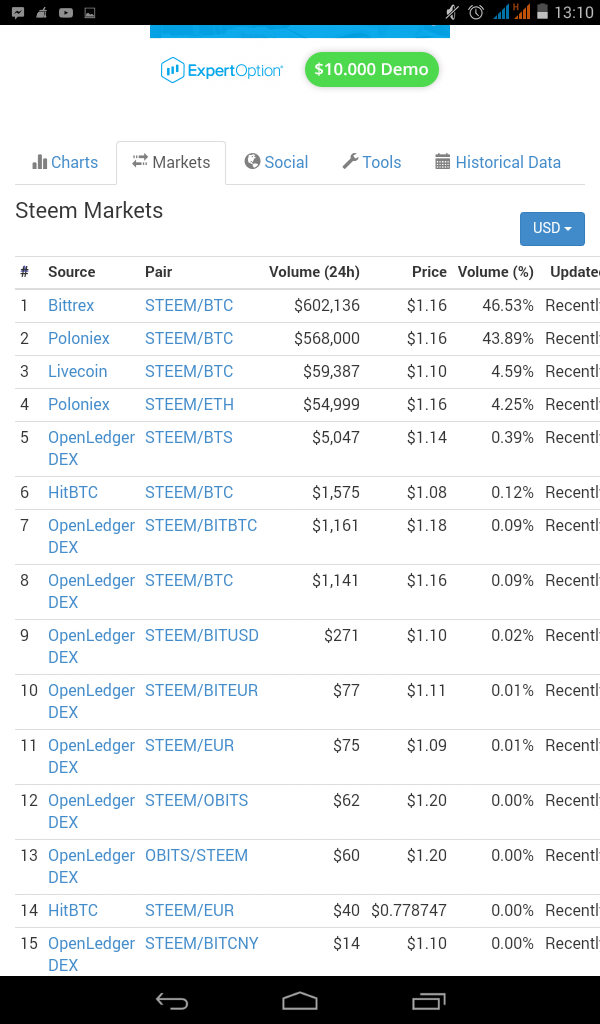
Task: Open the STEEM/BTS pair link
Action: [189, 437]
